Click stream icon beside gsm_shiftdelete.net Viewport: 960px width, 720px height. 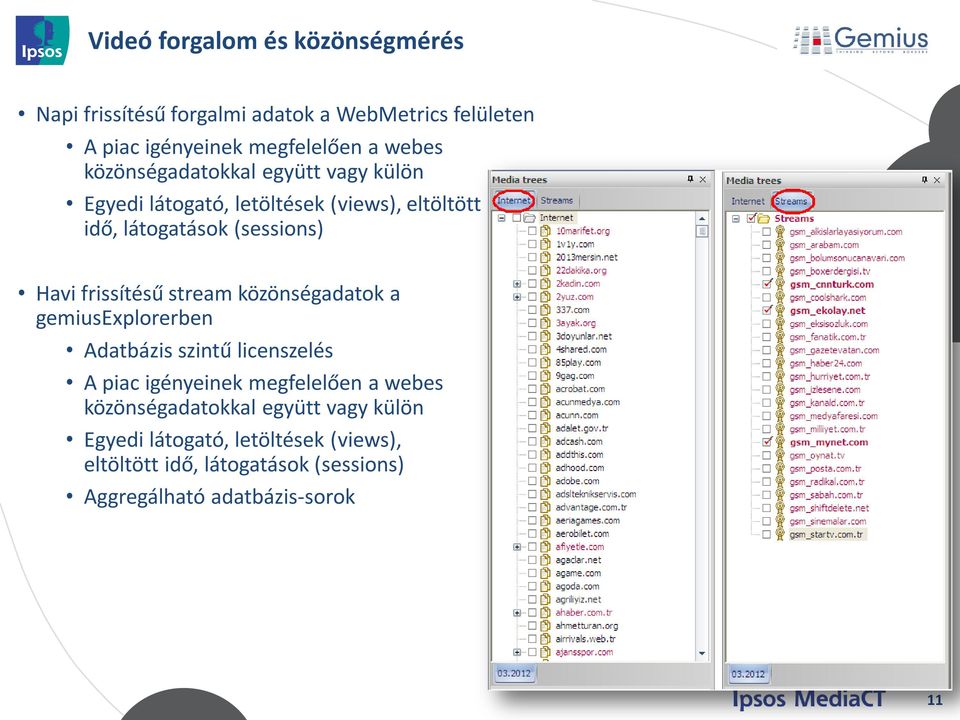click(780, 508)
